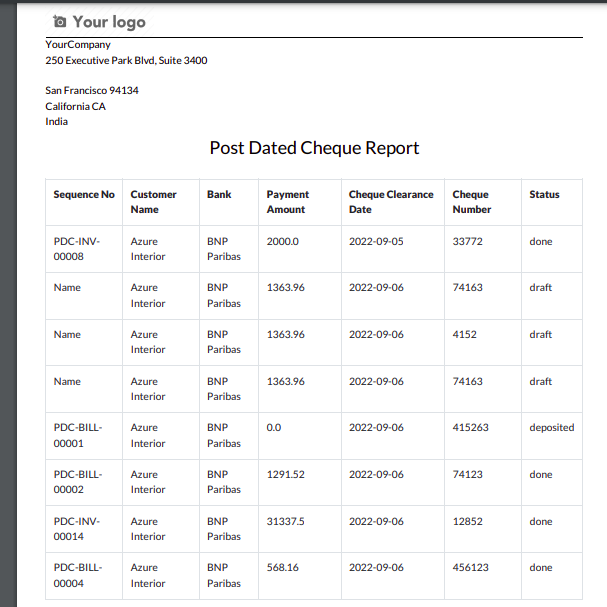Click the date in the PDC-BILL-00004 row
The width and height of the screenshot is (607, 607).
click(x=376, y=568)
